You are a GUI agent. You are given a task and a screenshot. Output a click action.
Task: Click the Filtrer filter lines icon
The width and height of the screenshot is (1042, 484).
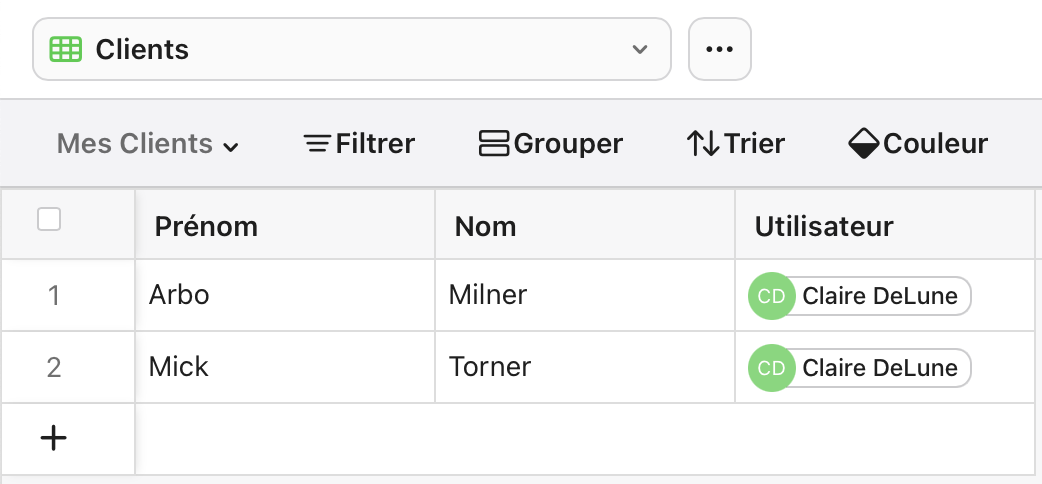click(317, 144)
